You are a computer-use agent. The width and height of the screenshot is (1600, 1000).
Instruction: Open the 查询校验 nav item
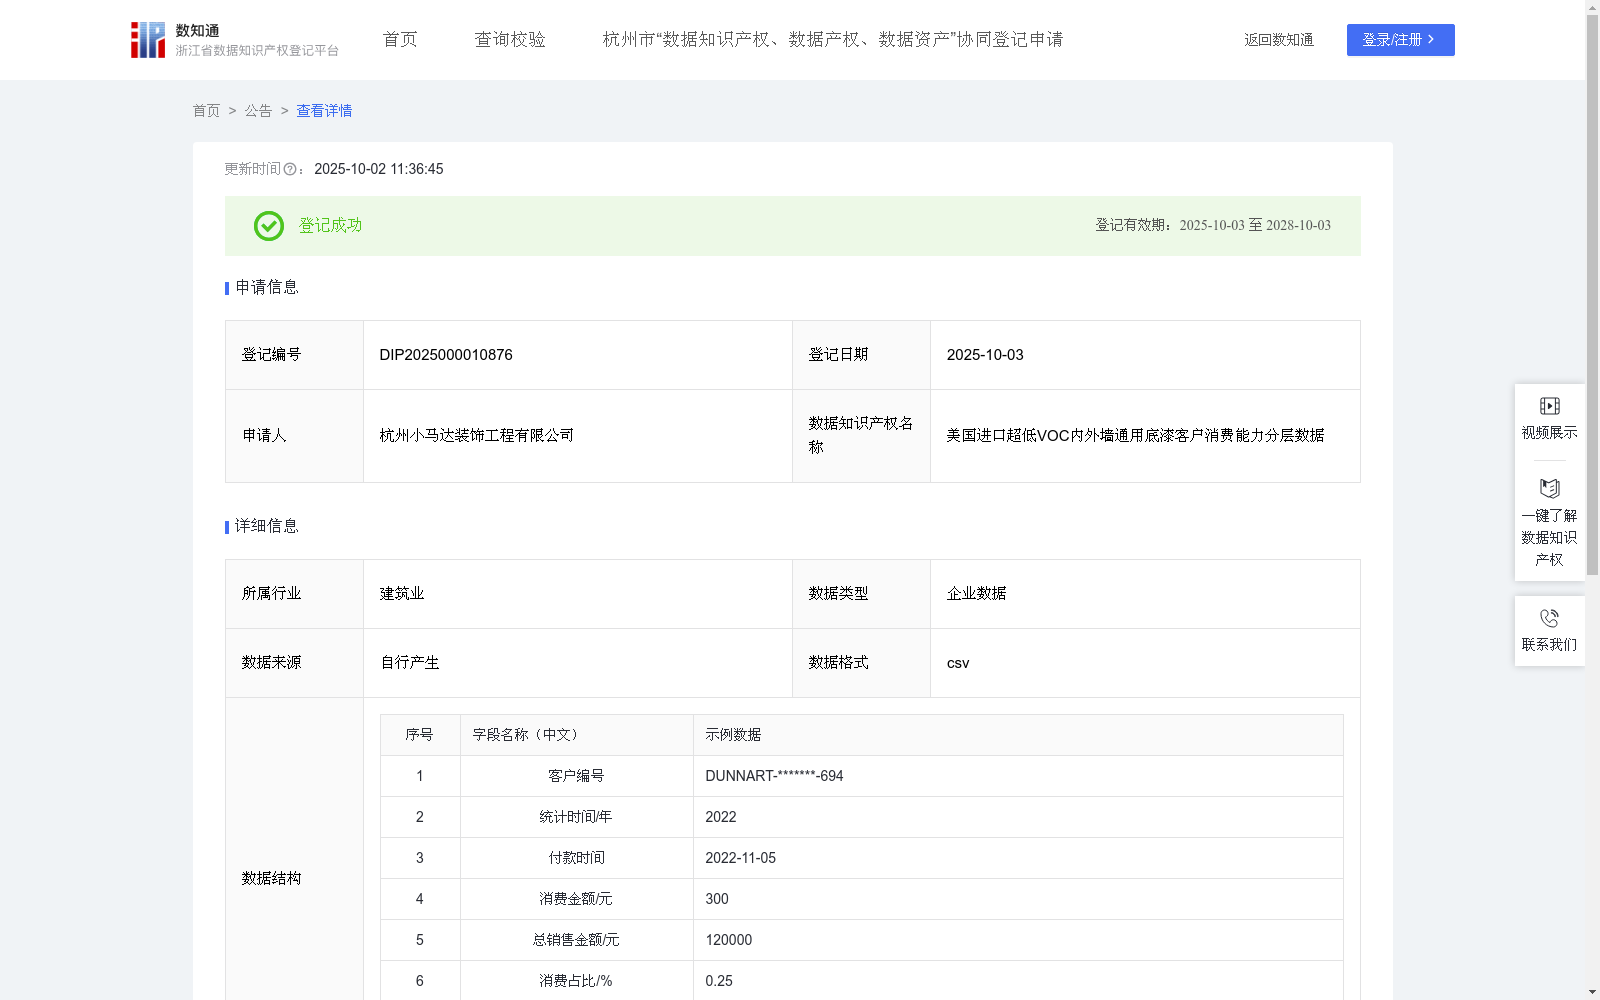510,39
